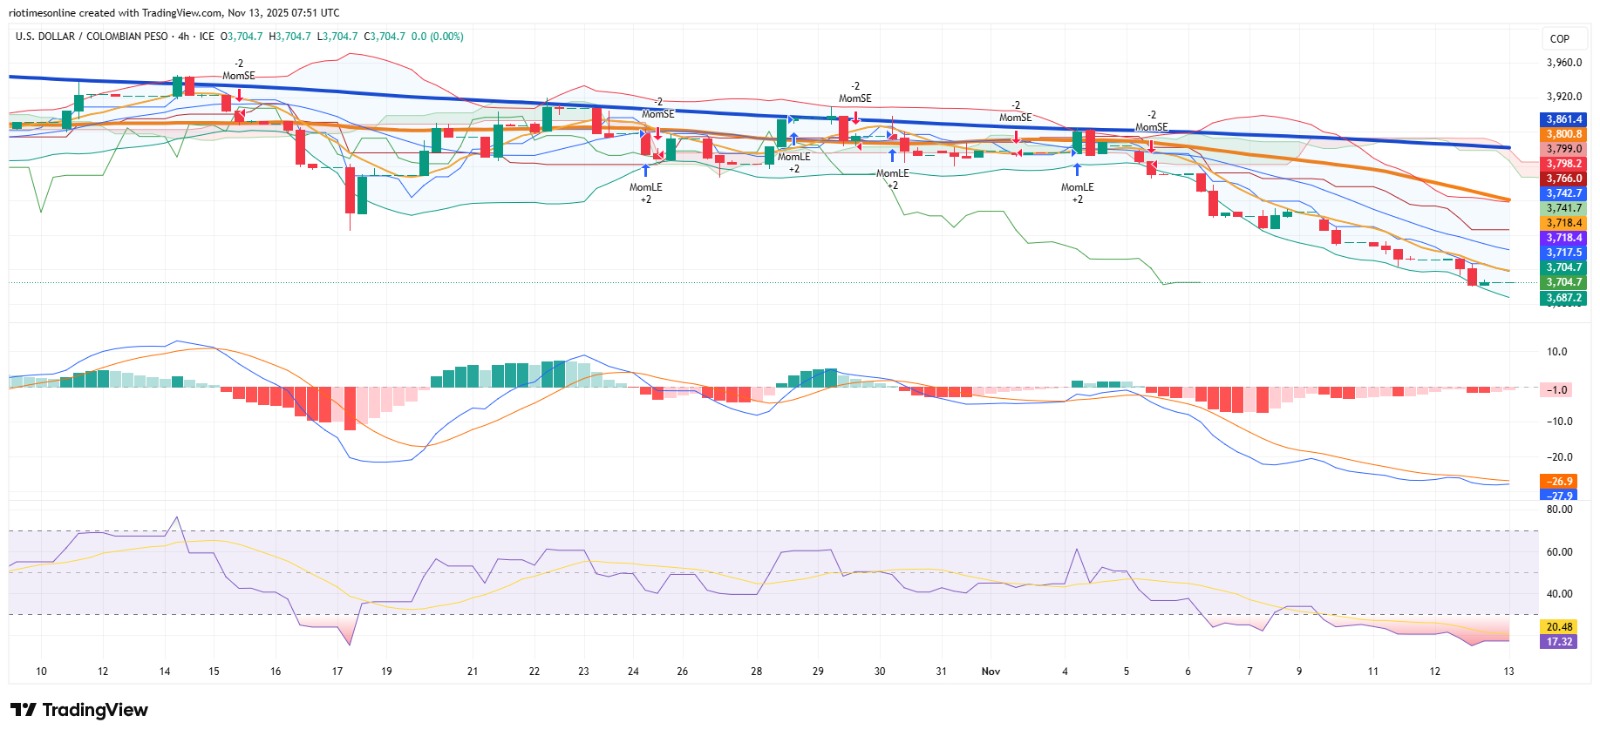Click the 80.00 RSI axis label
Image resolution: width=1600 pixels, height=736 pixels.
tap(1559, 510)
